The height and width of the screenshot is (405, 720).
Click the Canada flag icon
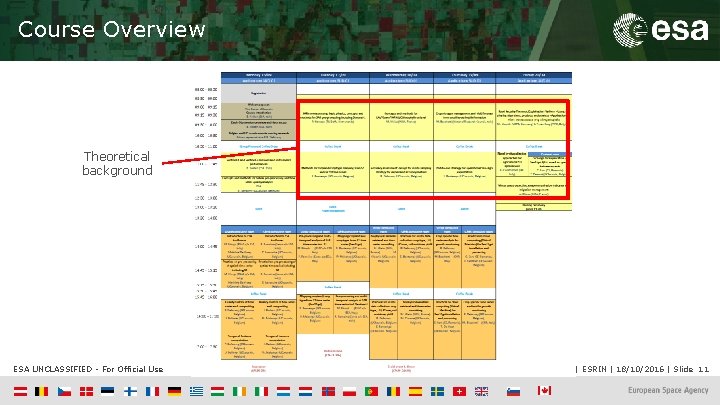(544, 391)
